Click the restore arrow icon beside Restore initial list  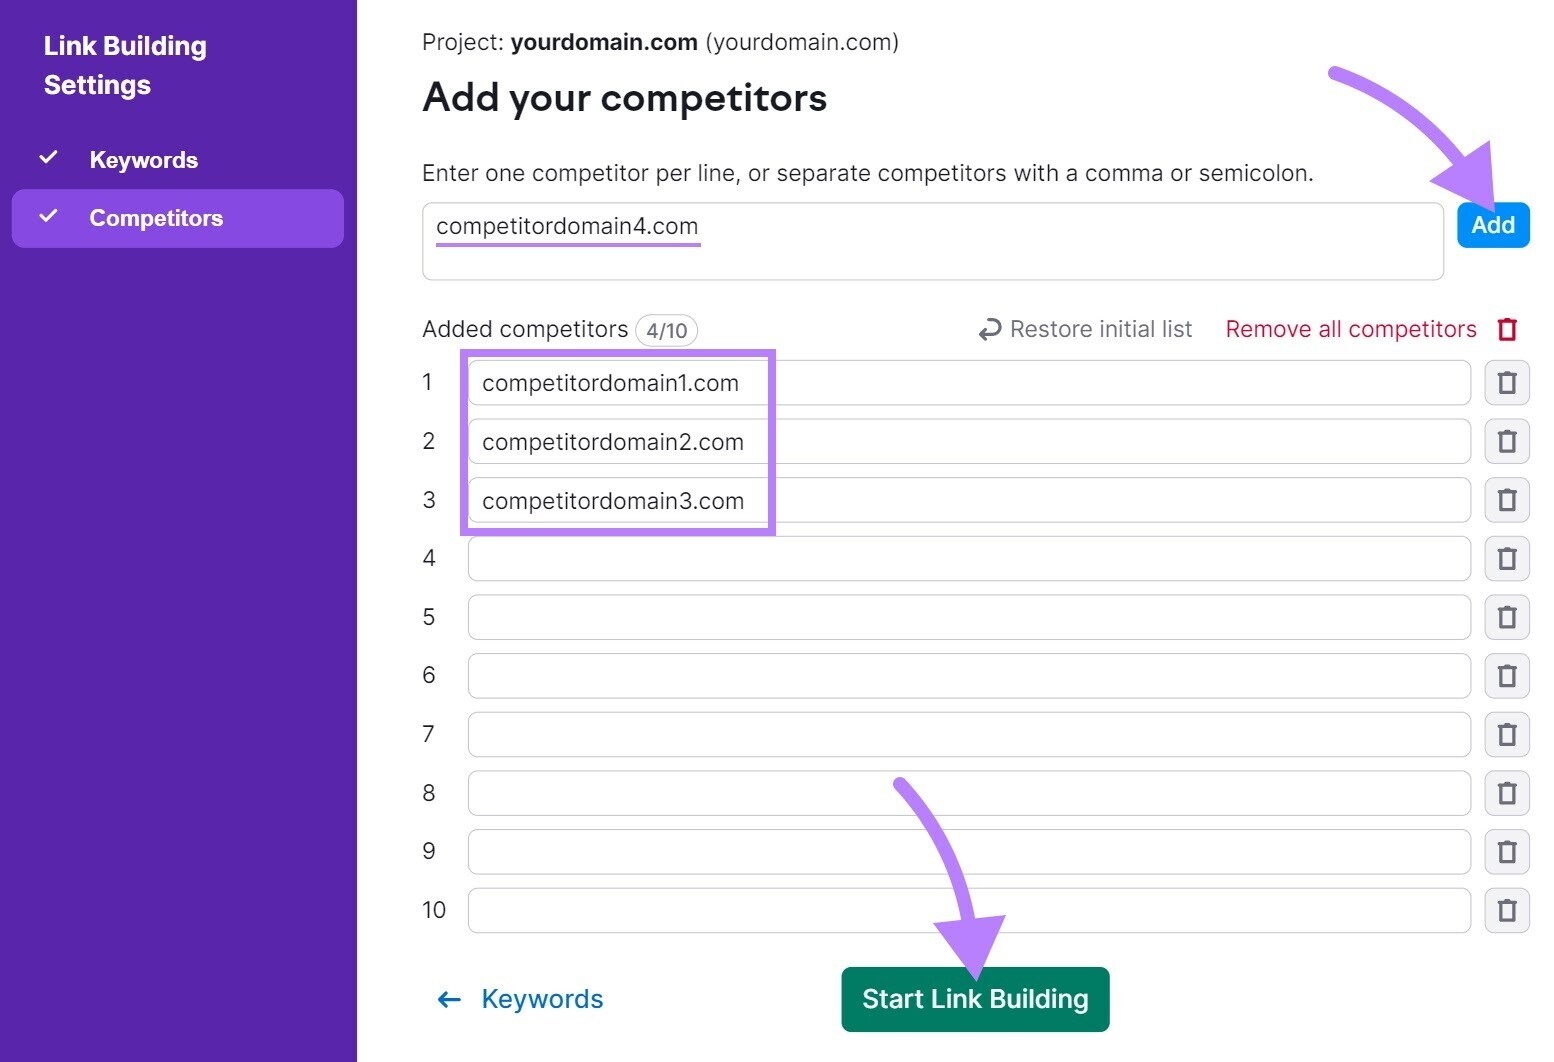pyautogui.click(x=988, y=329)
